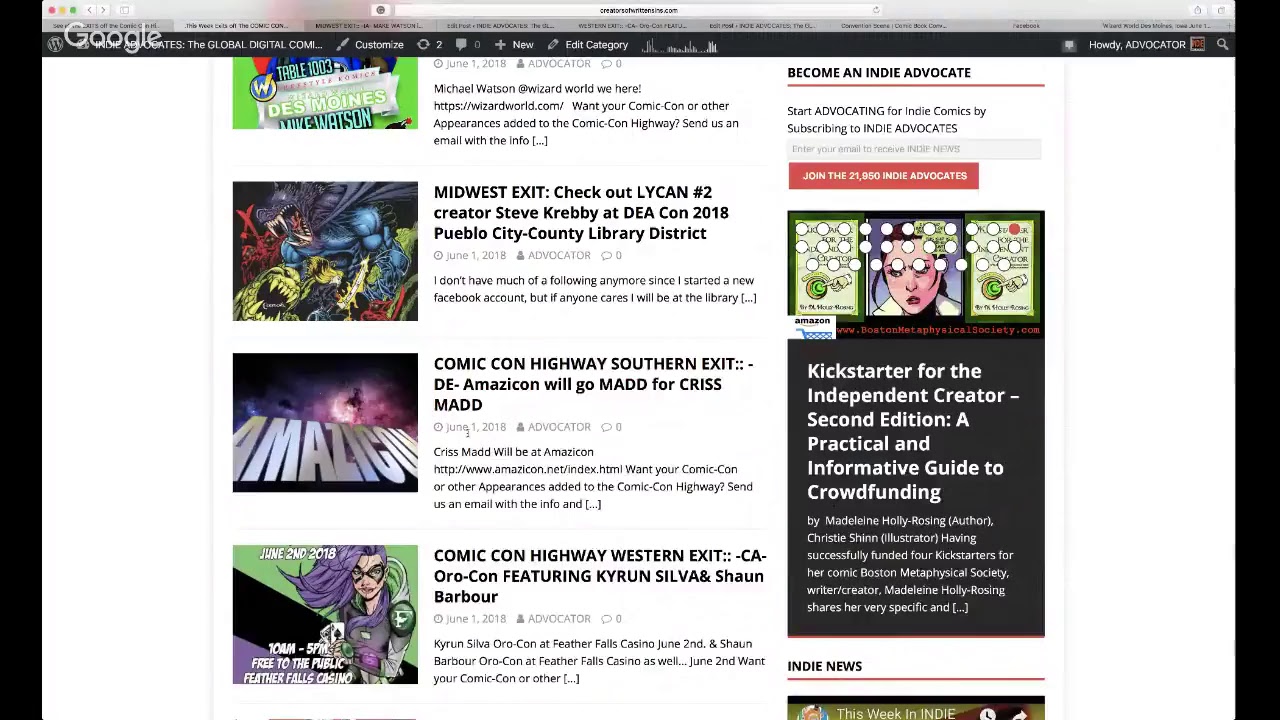Click the comment icon on Amazicon post

click(604, 428)
